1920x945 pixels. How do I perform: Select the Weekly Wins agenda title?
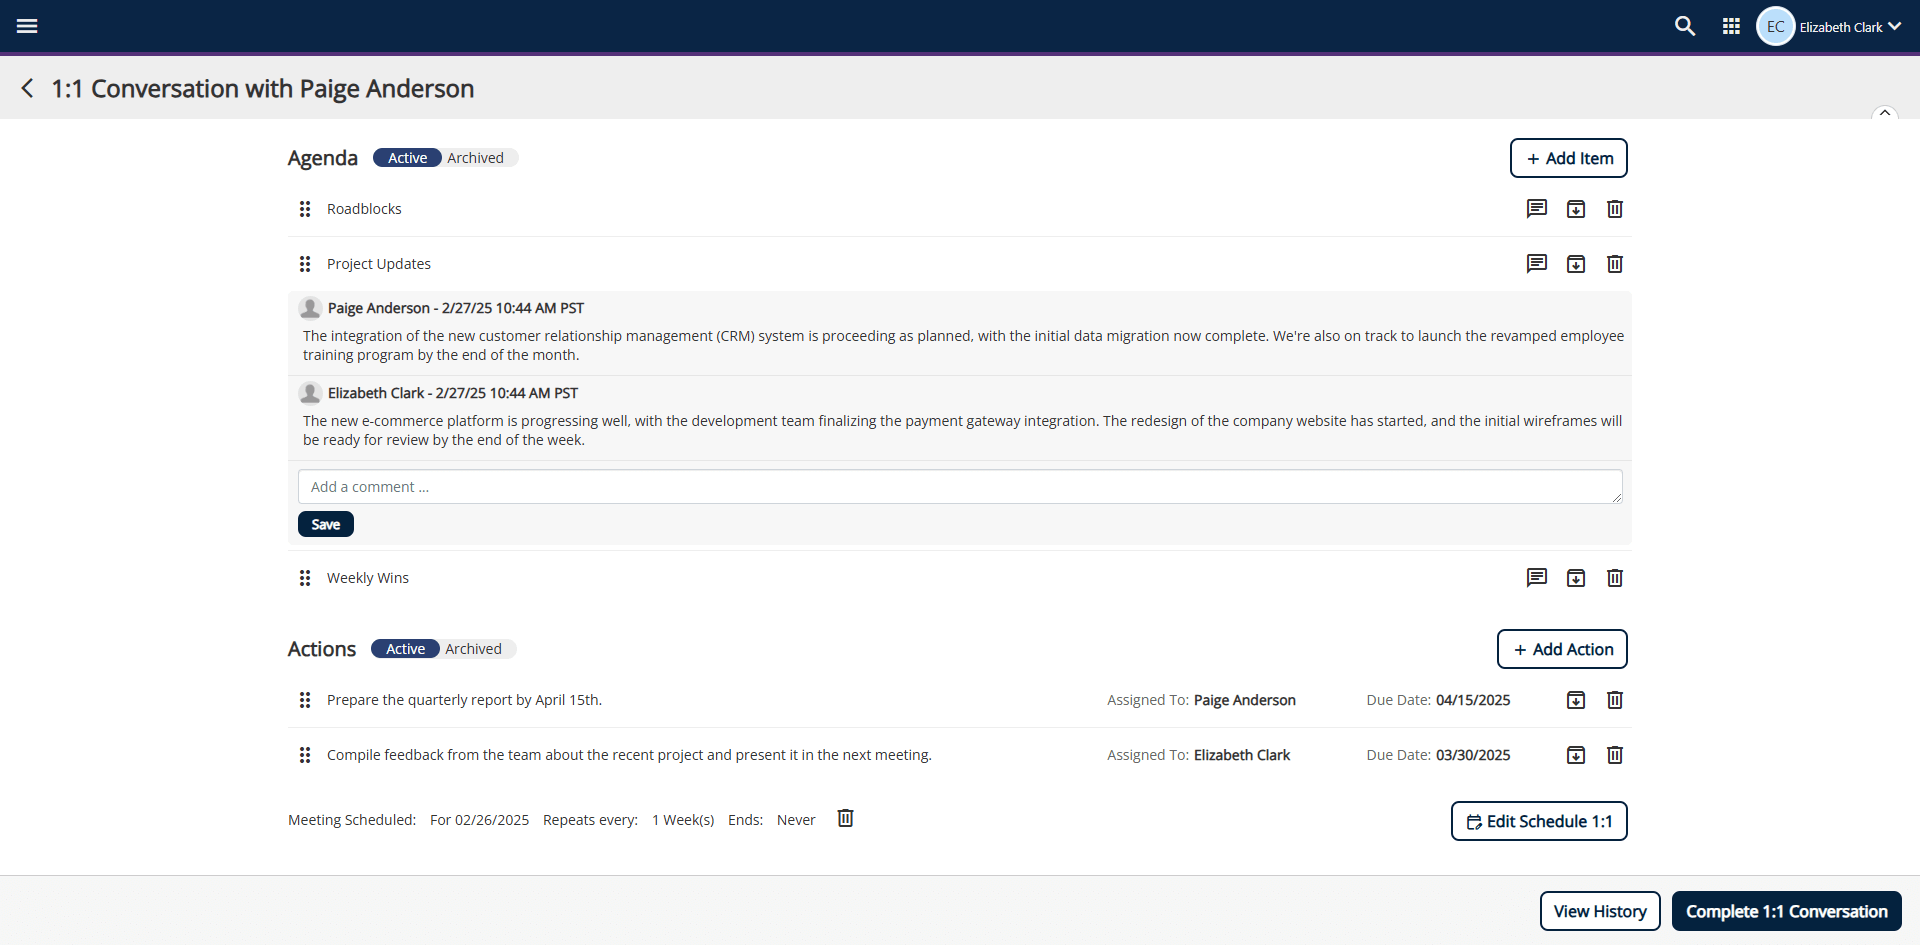(368, 578)
